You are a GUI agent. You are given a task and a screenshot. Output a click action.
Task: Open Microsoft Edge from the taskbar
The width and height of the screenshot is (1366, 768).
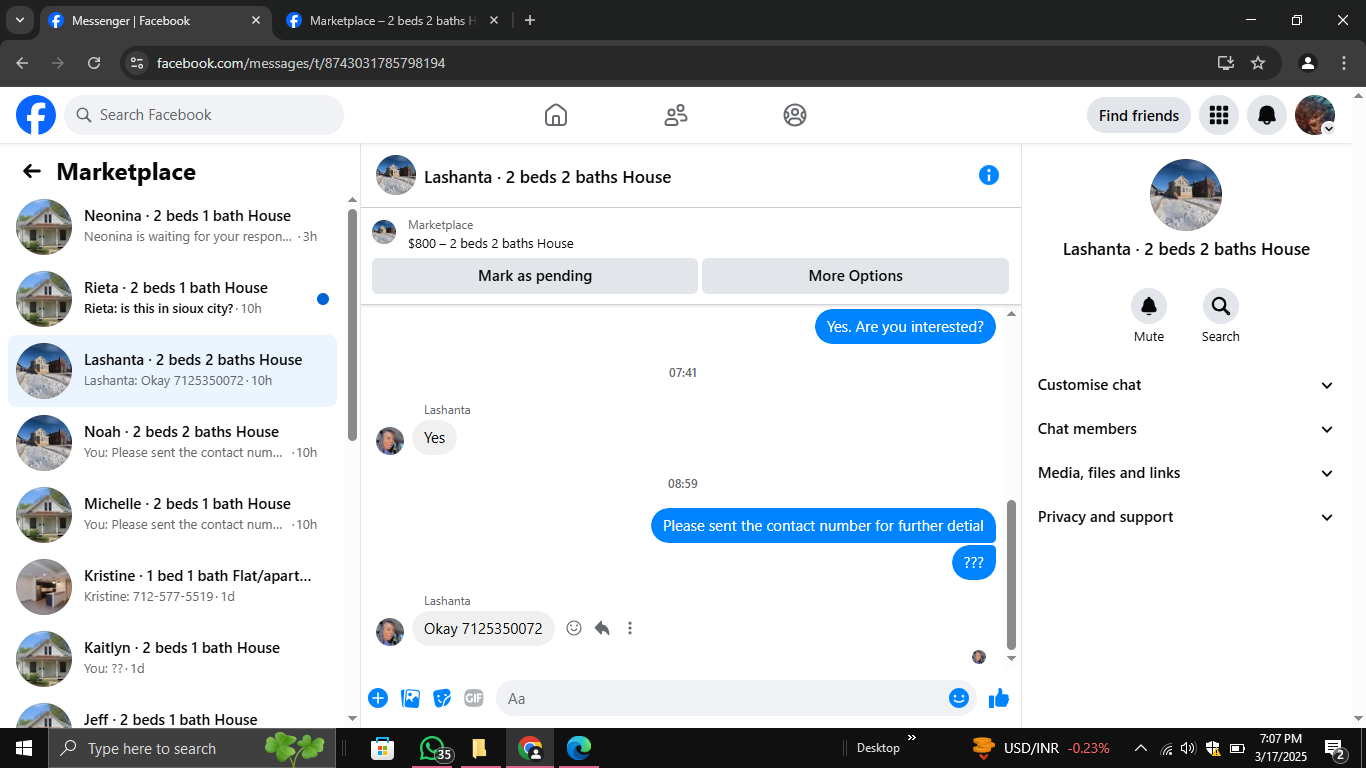579,748
